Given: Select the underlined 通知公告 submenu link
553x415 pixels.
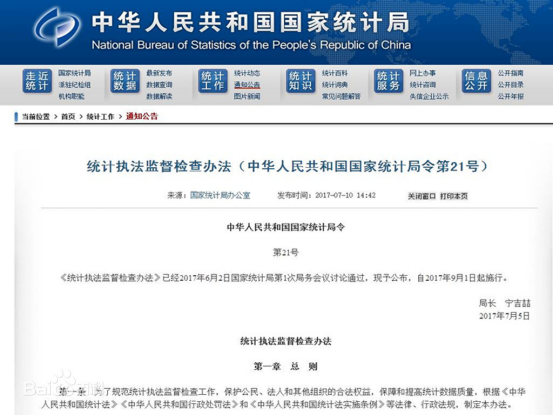Looking at the screenshot, I should [x=247, y=85].
